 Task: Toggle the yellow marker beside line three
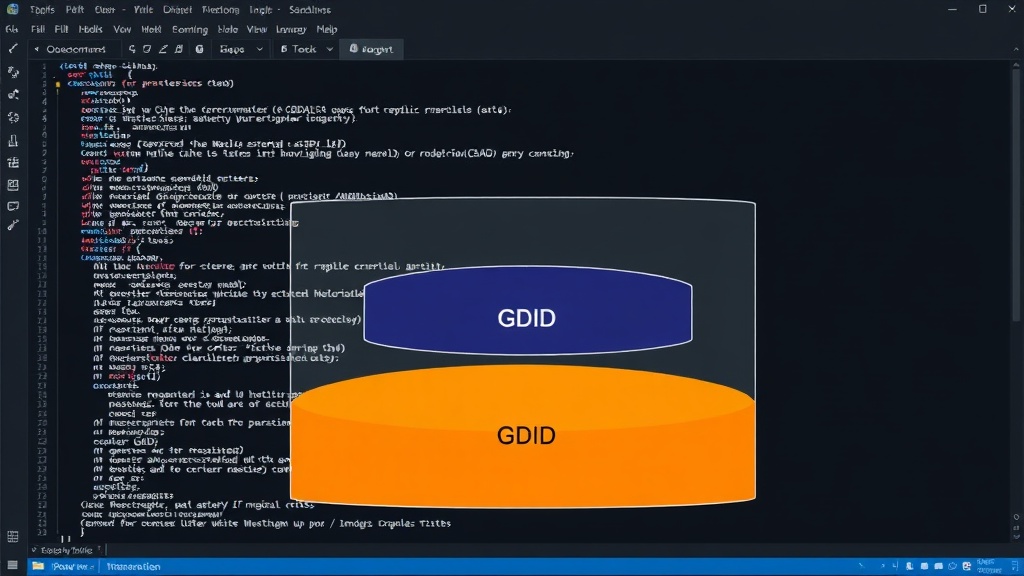[58, 84]
